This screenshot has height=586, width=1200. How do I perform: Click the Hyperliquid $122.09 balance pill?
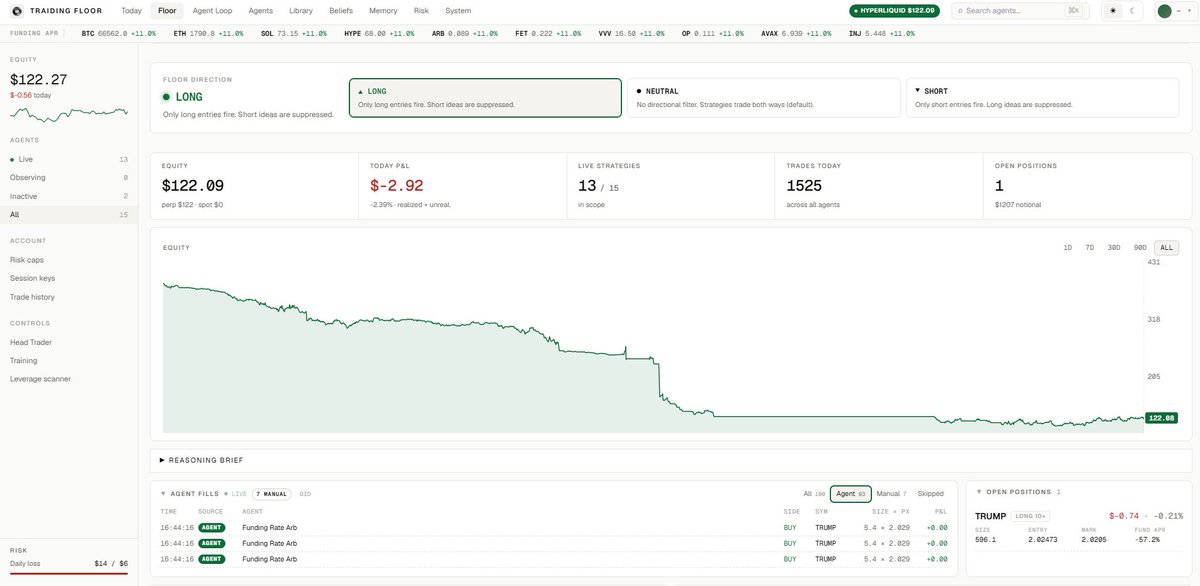(x=894, y=11)
